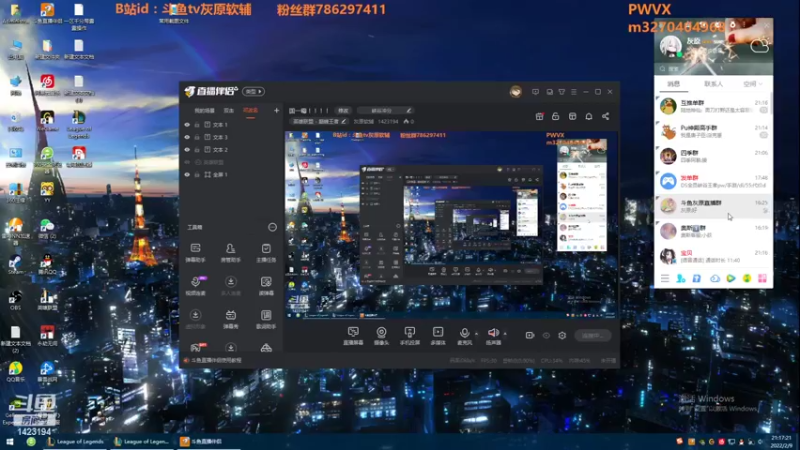800x450 pixels.
Task: Edit the 英雄联盟 category selector
Action: pyautogui.click(x=319, y=121)
